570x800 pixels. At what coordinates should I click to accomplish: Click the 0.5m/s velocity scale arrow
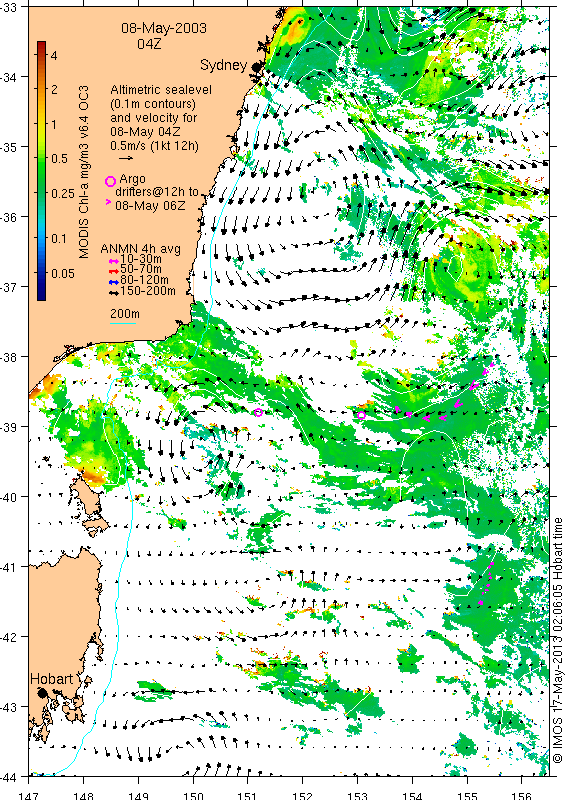tap(126, 158)
